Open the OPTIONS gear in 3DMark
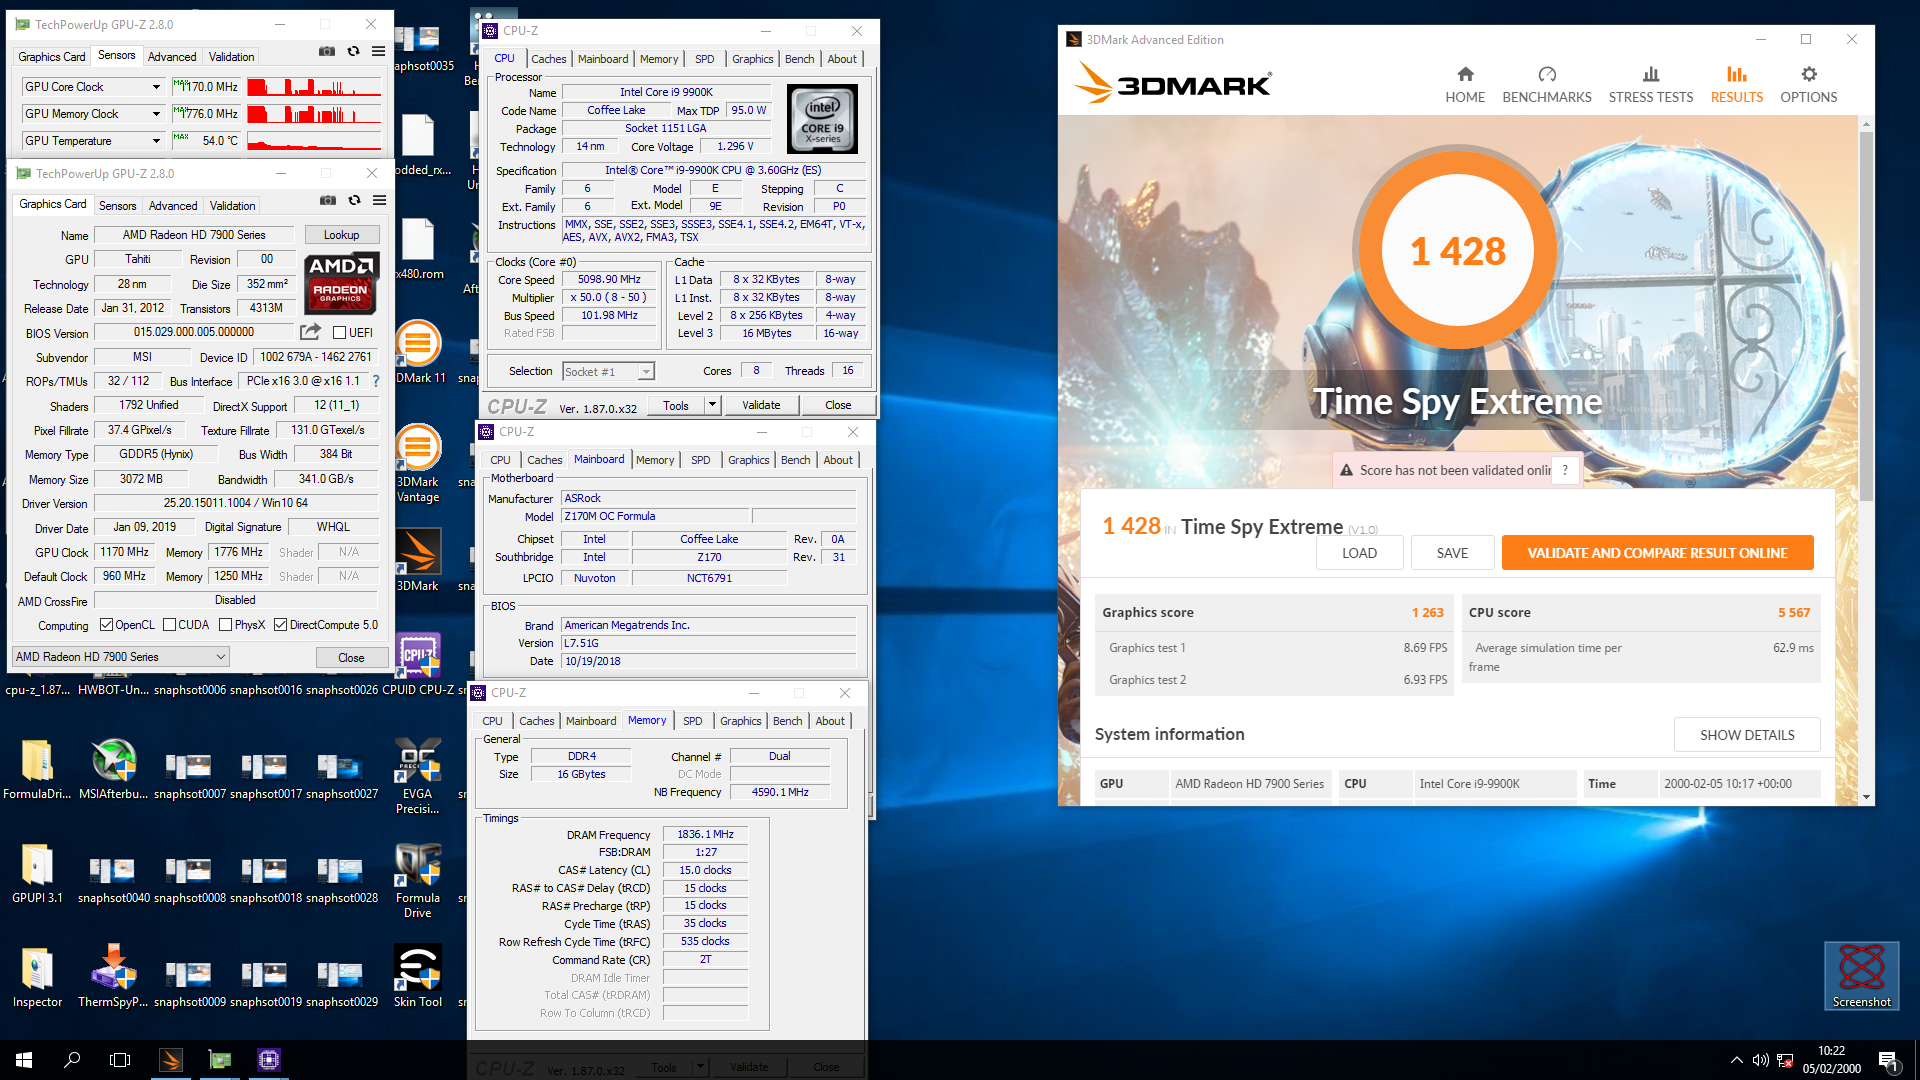This screenshot has width=1920, height=1080. coord(1809,74)
